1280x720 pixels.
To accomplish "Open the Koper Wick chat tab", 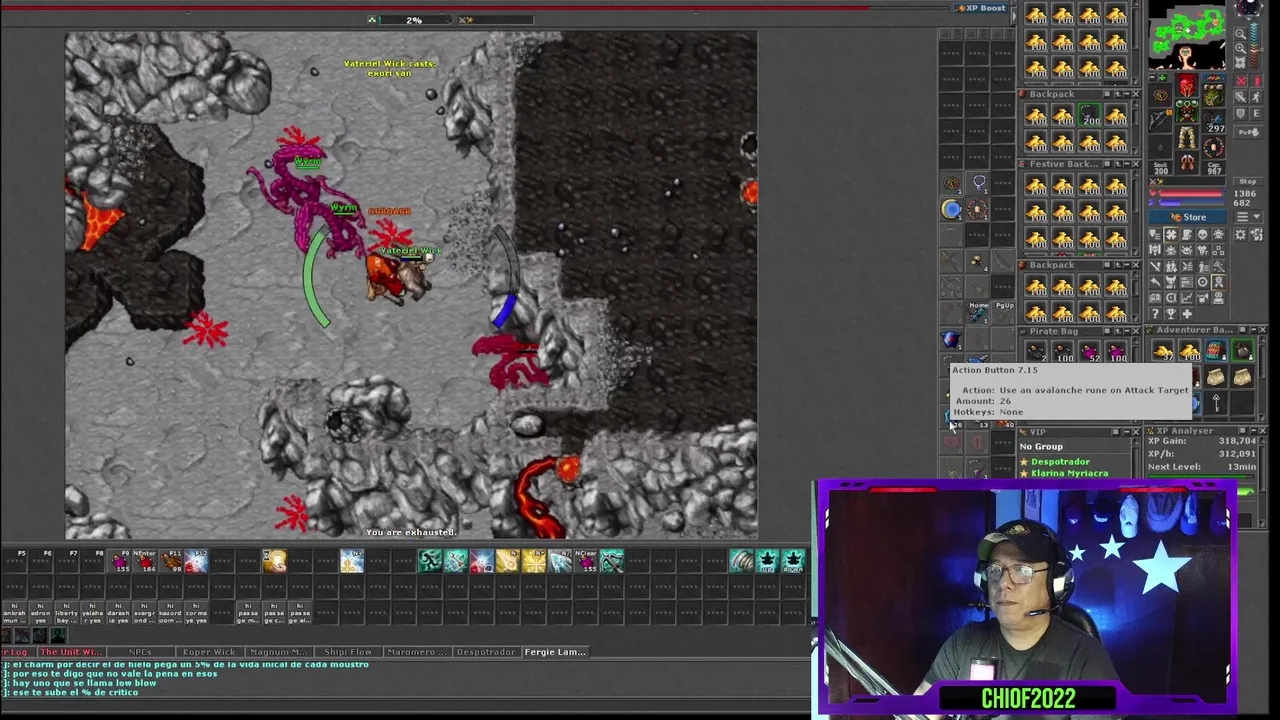I will pyautogui.click(x=209, y=652).
